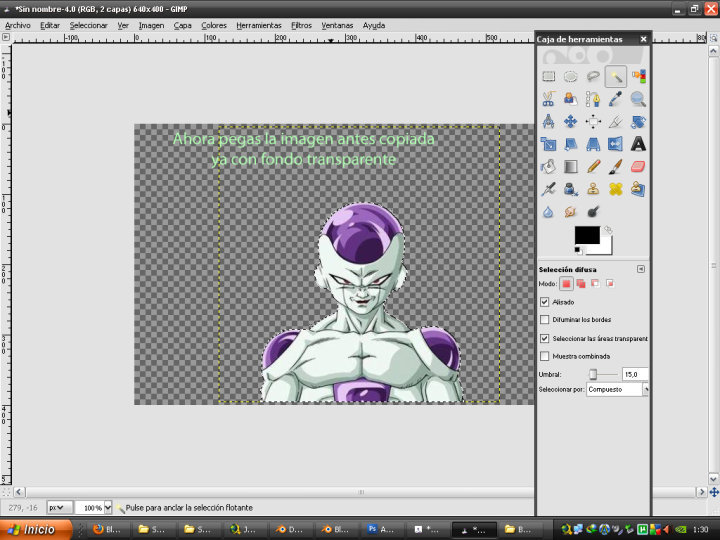Select the Eraser tool

pos(638,167)
